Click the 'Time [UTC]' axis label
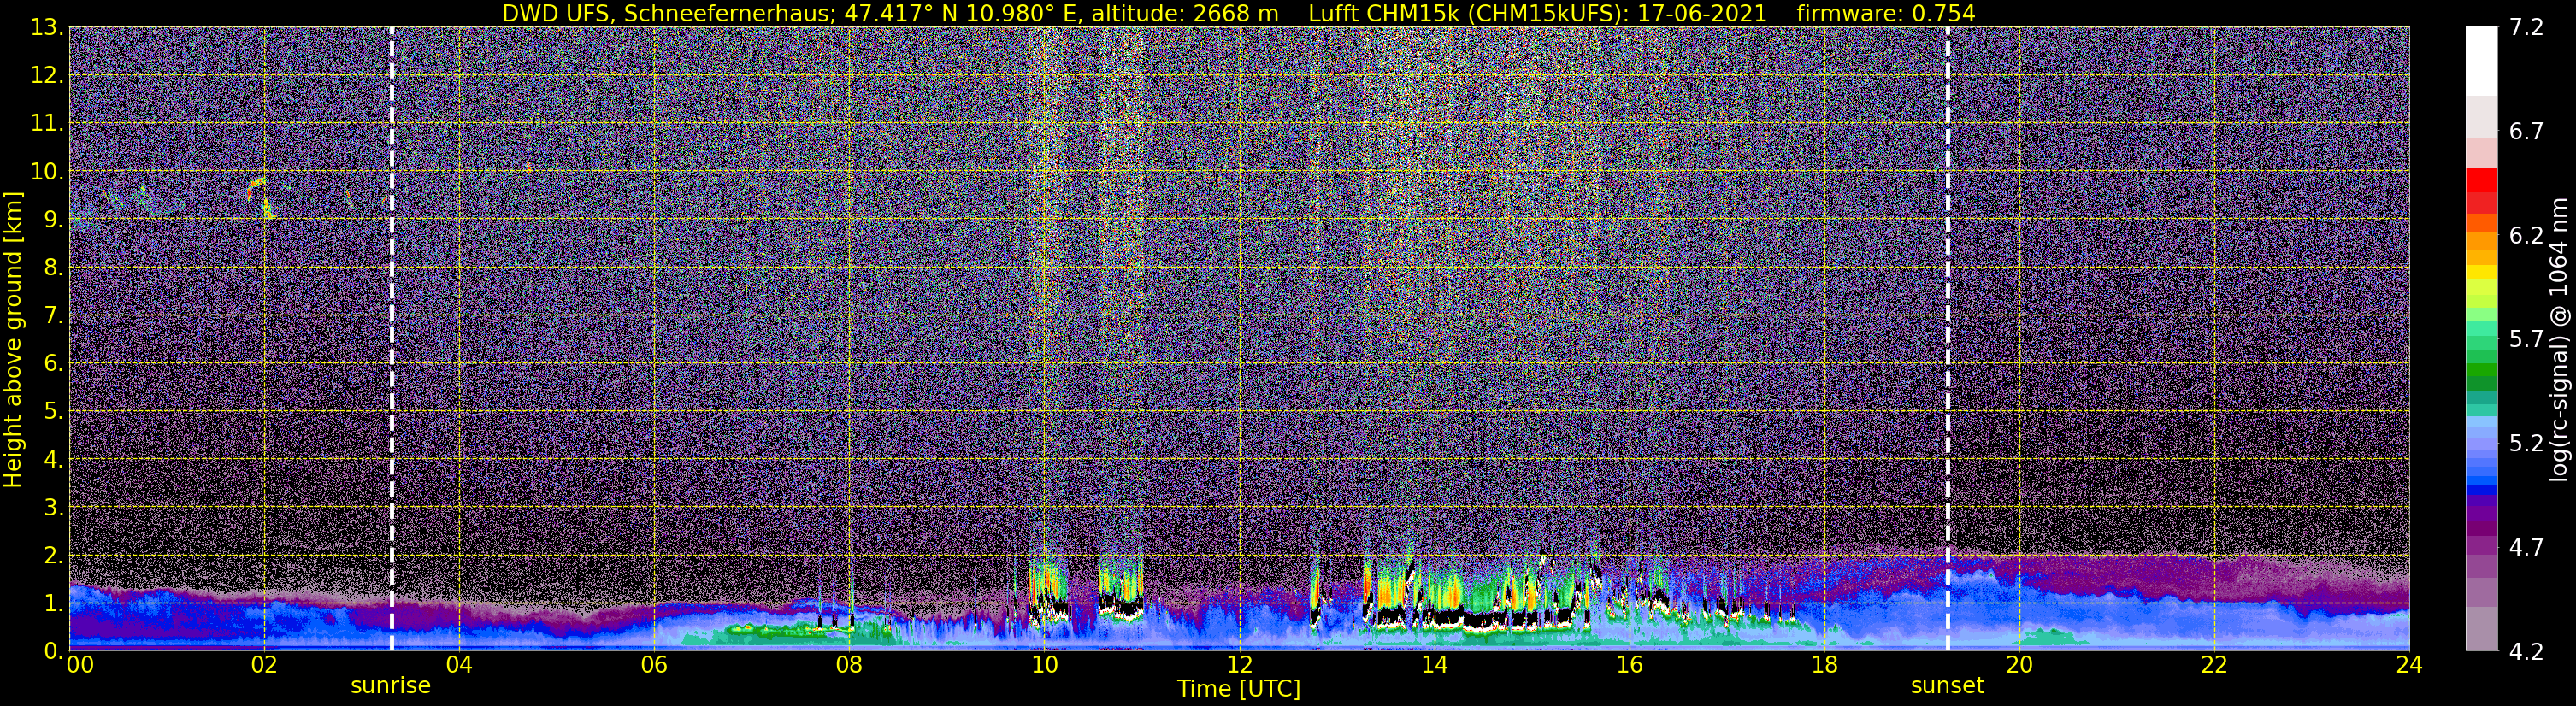Image resolution: width=2576 pixels, height=706 pixels. tap(1238, 689)
